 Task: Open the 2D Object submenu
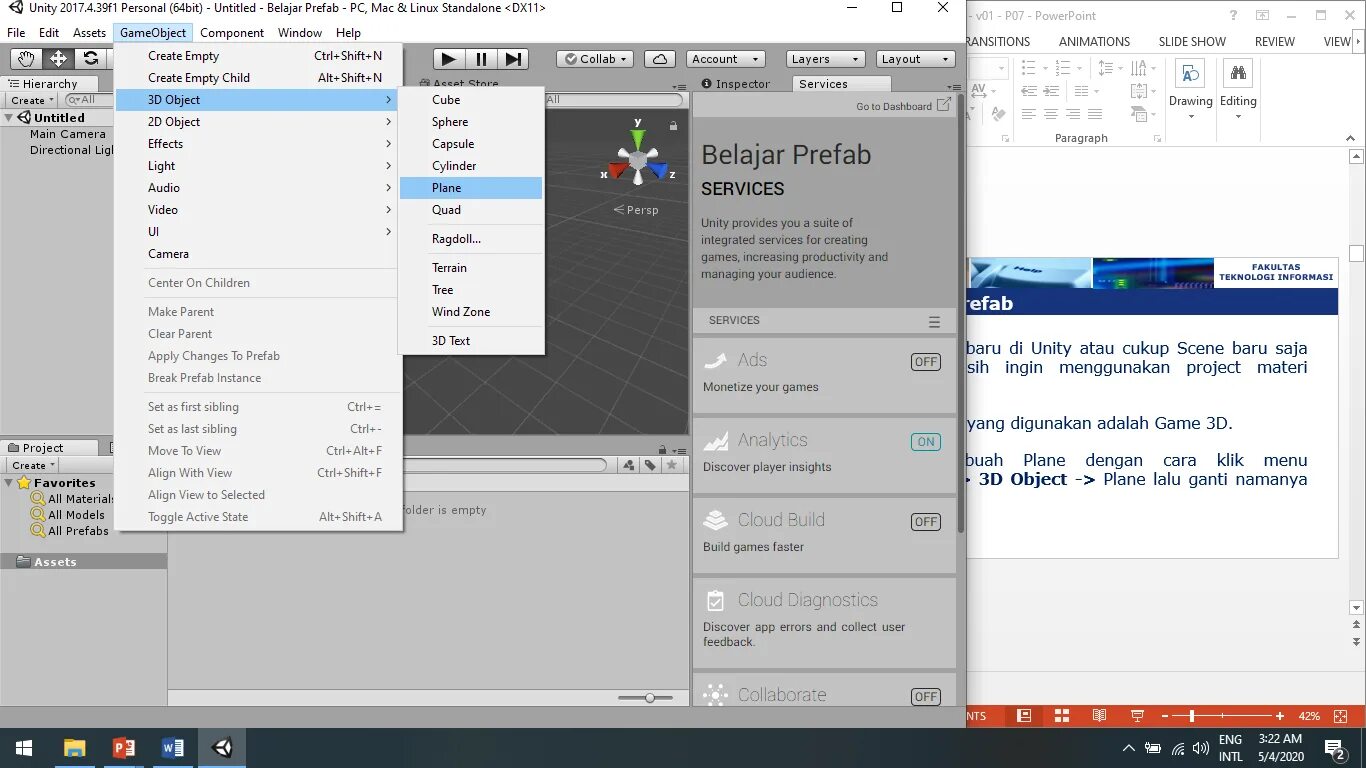(x=259, y=122)
